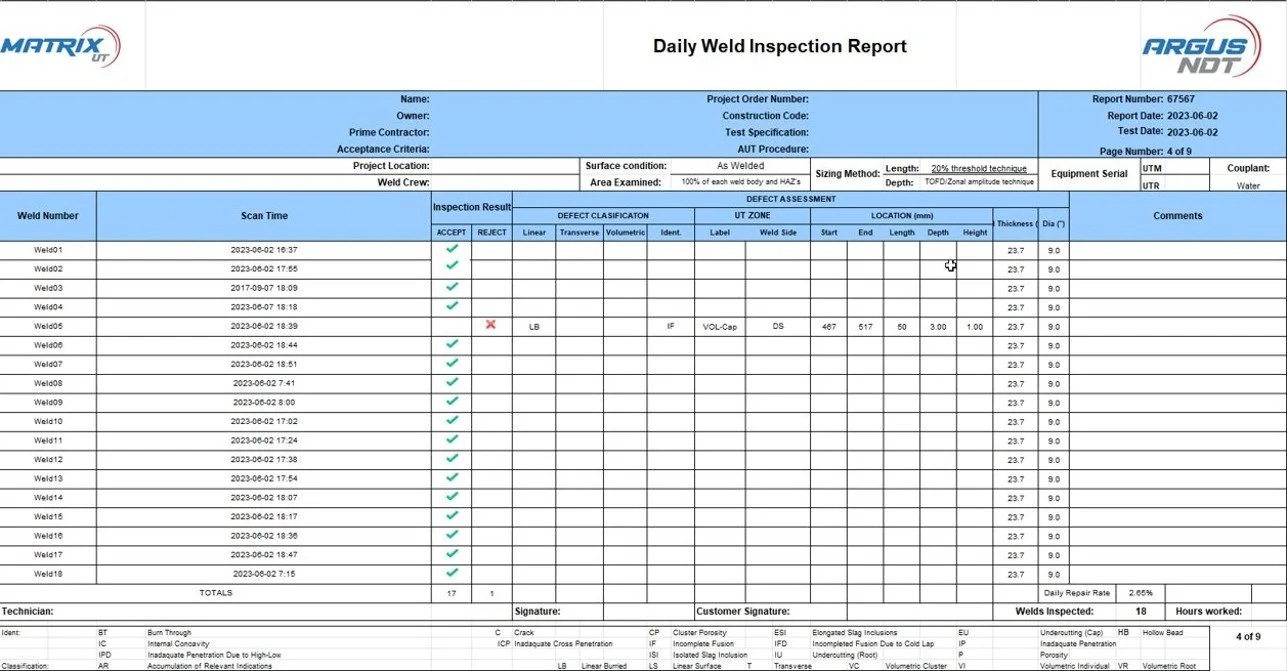Select the Weld Number column header
Screen dimensions: 1287x671
pyautogui.click(x=48, y=216)
